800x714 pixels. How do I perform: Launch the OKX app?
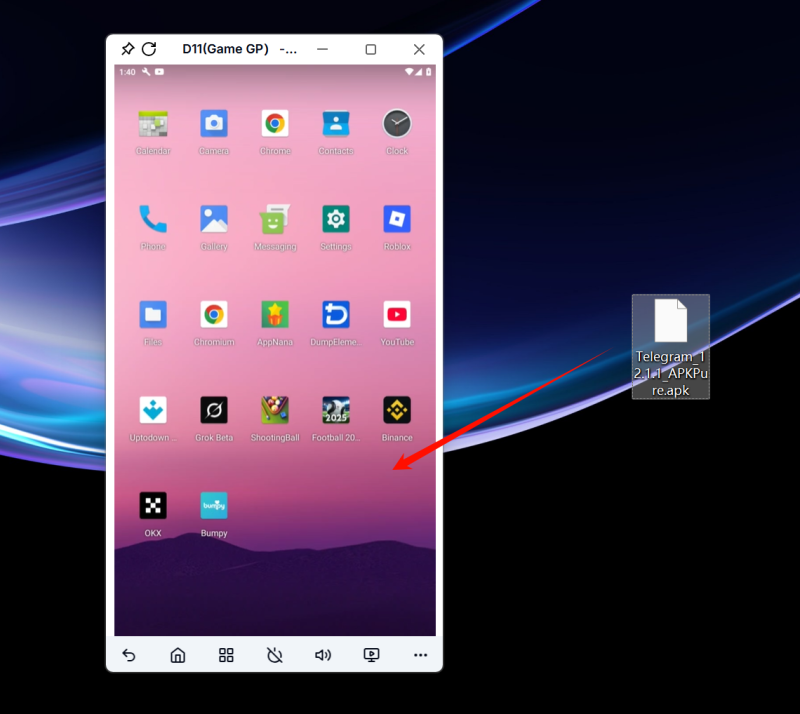point(153,506)
